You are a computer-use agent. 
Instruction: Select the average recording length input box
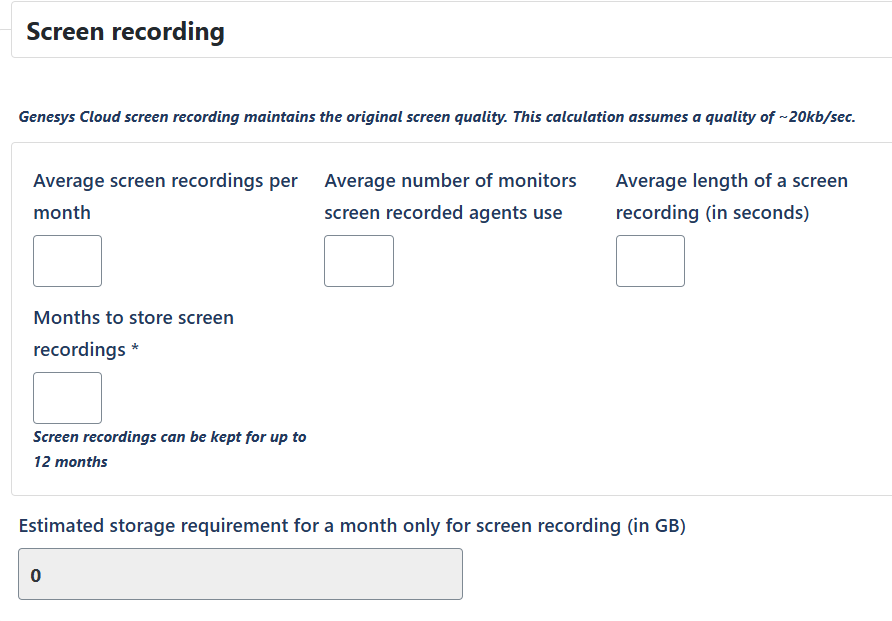650,261
